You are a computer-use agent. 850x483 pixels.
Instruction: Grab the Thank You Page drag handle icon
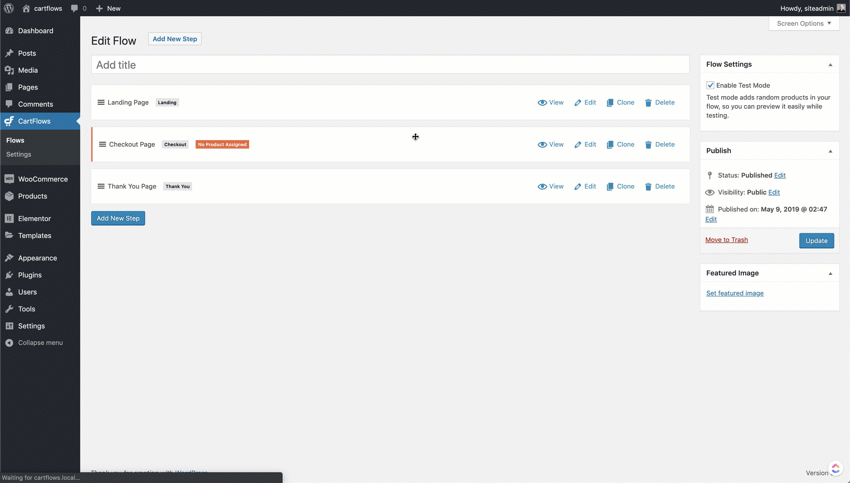101,186
